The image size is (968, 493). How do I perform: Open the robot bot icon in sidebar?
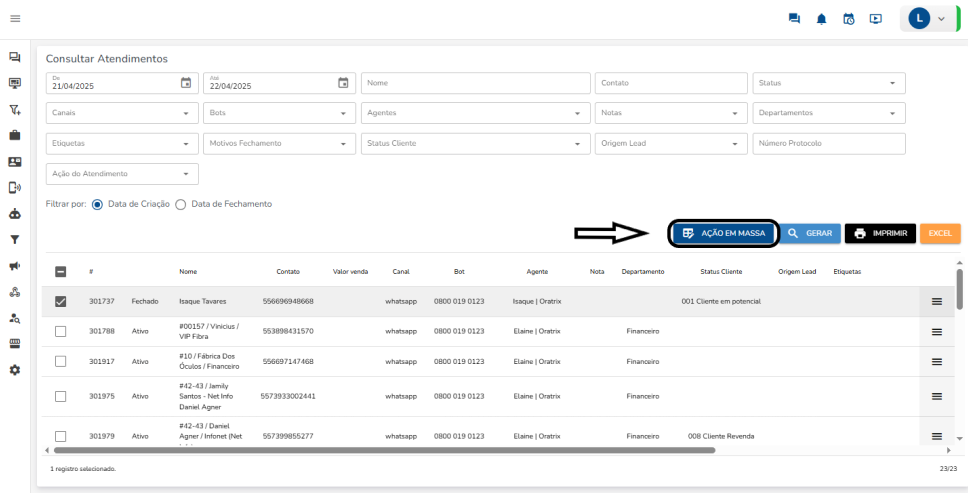(15, 213)
